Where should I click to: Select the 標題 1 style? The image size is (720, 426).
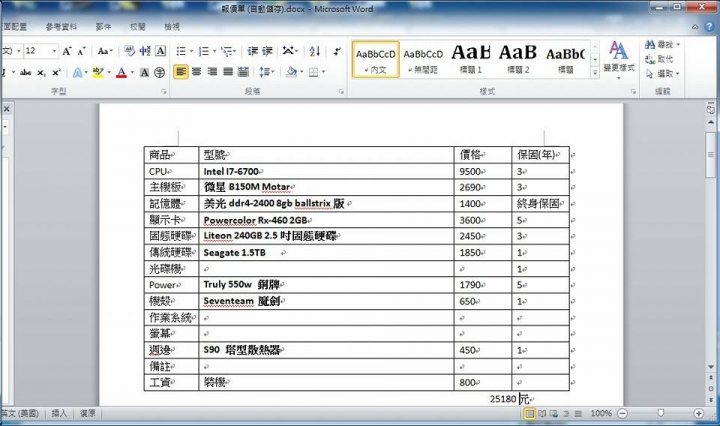tap(471, 60)
